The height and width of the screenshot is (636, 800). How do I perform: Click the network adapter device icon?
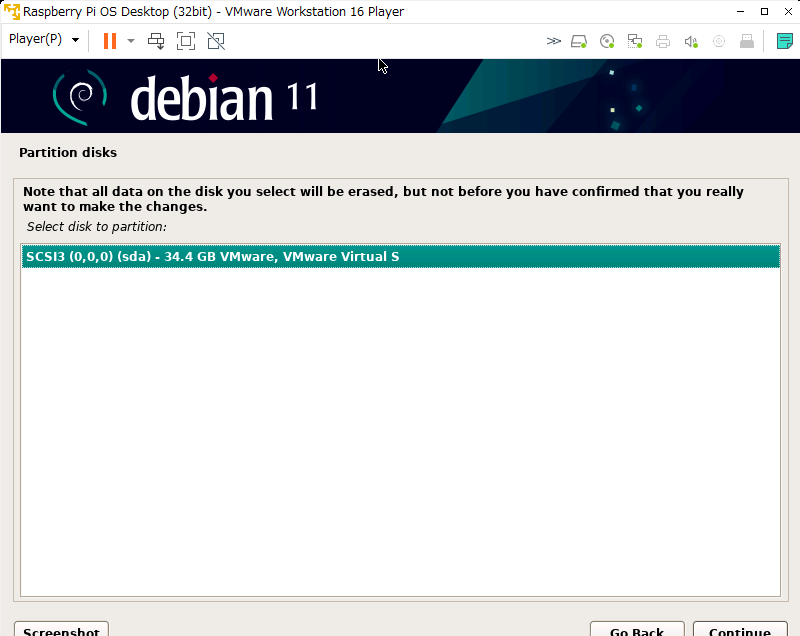635,41
